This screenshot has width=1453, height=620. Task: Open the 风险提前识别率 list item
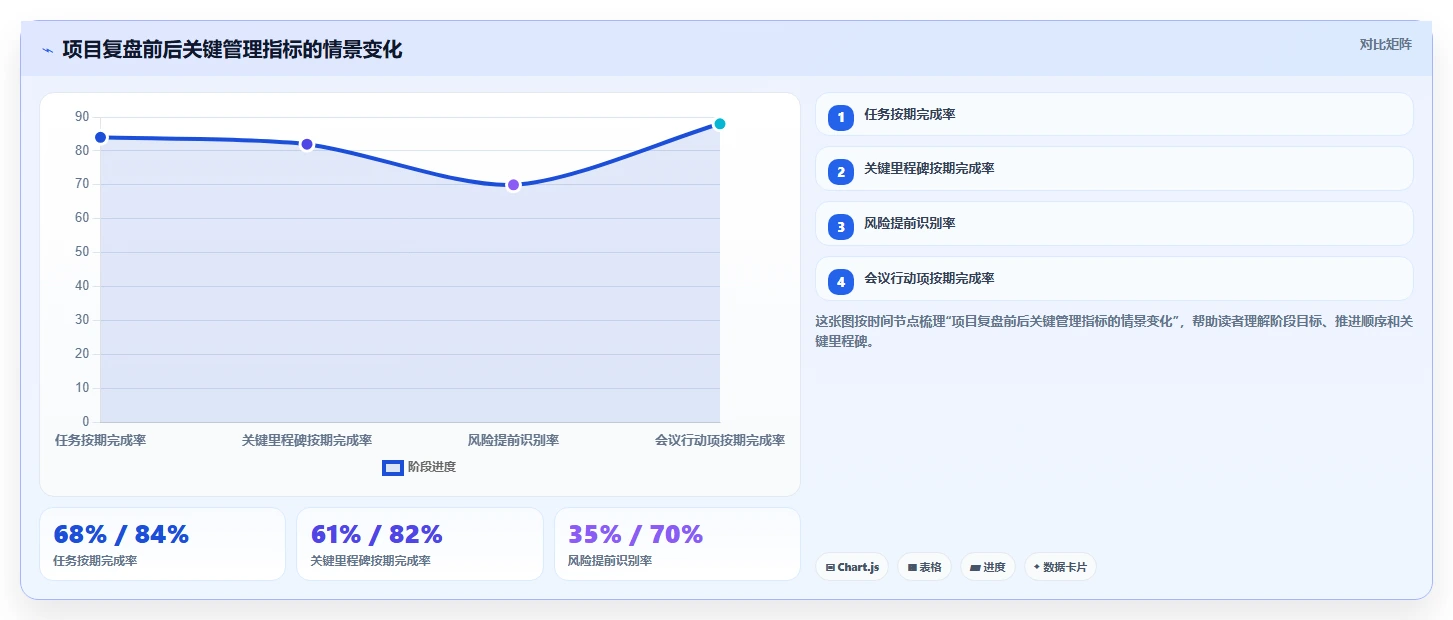tap(1114, 224)
